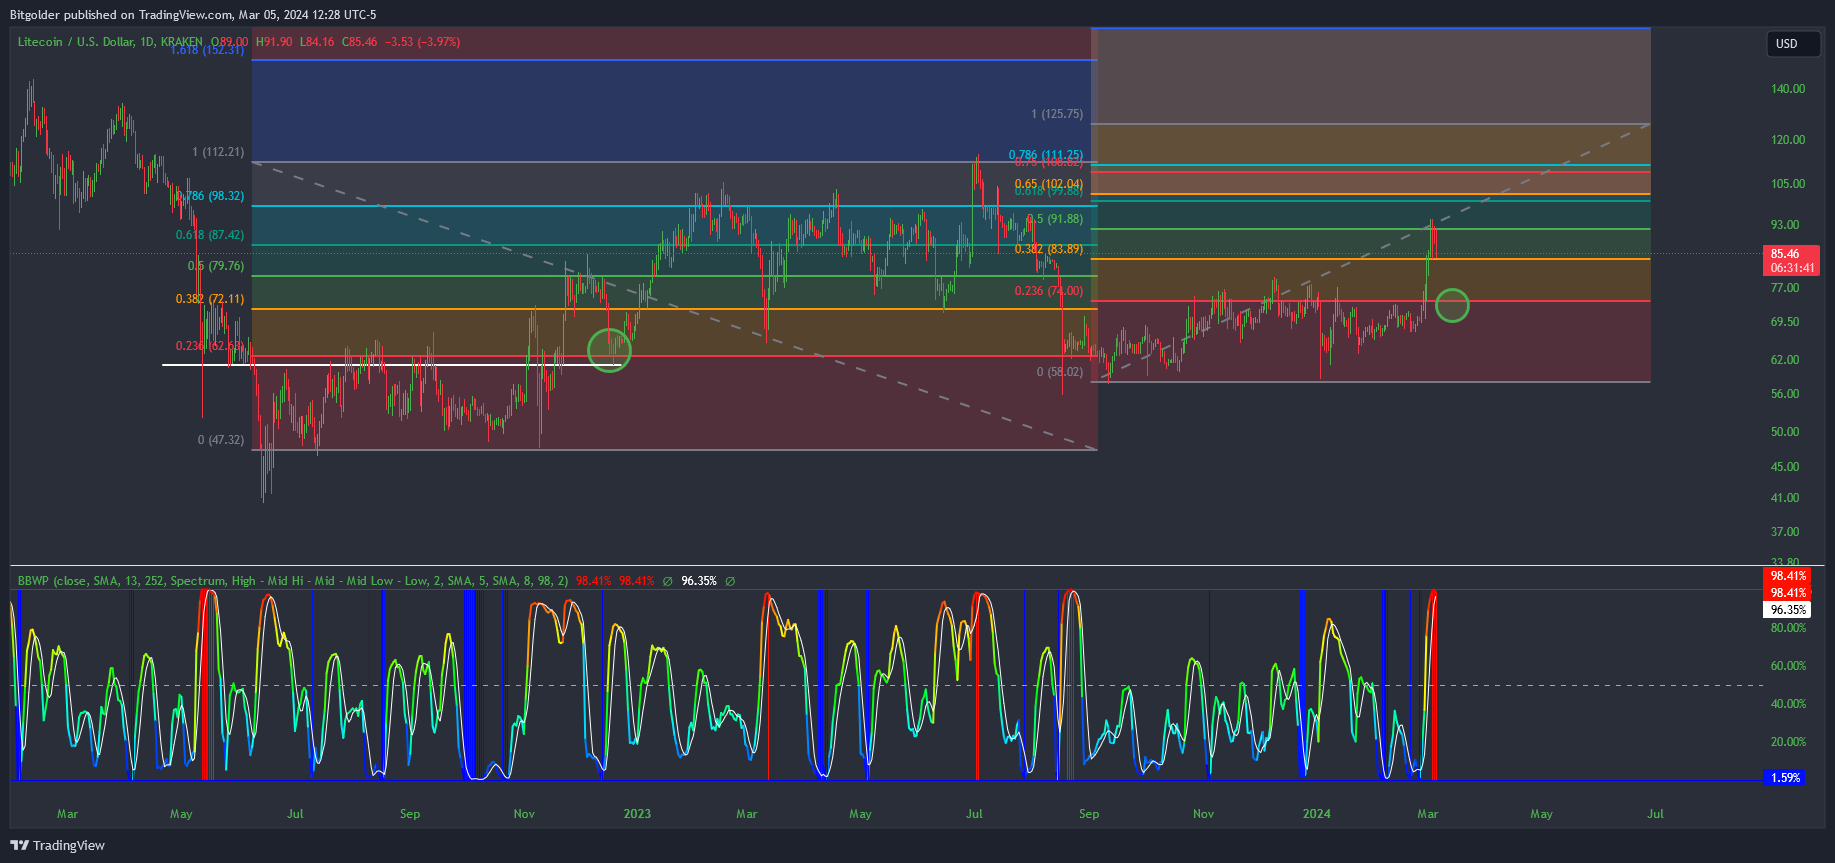Click the 45.00 price axis label
Screen dimensions: 1835x863
pos(1785,467)
